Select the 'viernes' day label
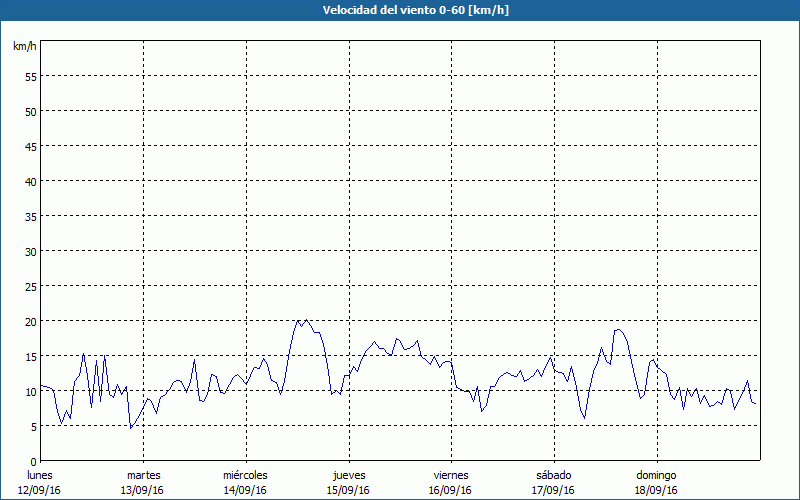Screen dimensions: 800x500 tap(451, 475)
